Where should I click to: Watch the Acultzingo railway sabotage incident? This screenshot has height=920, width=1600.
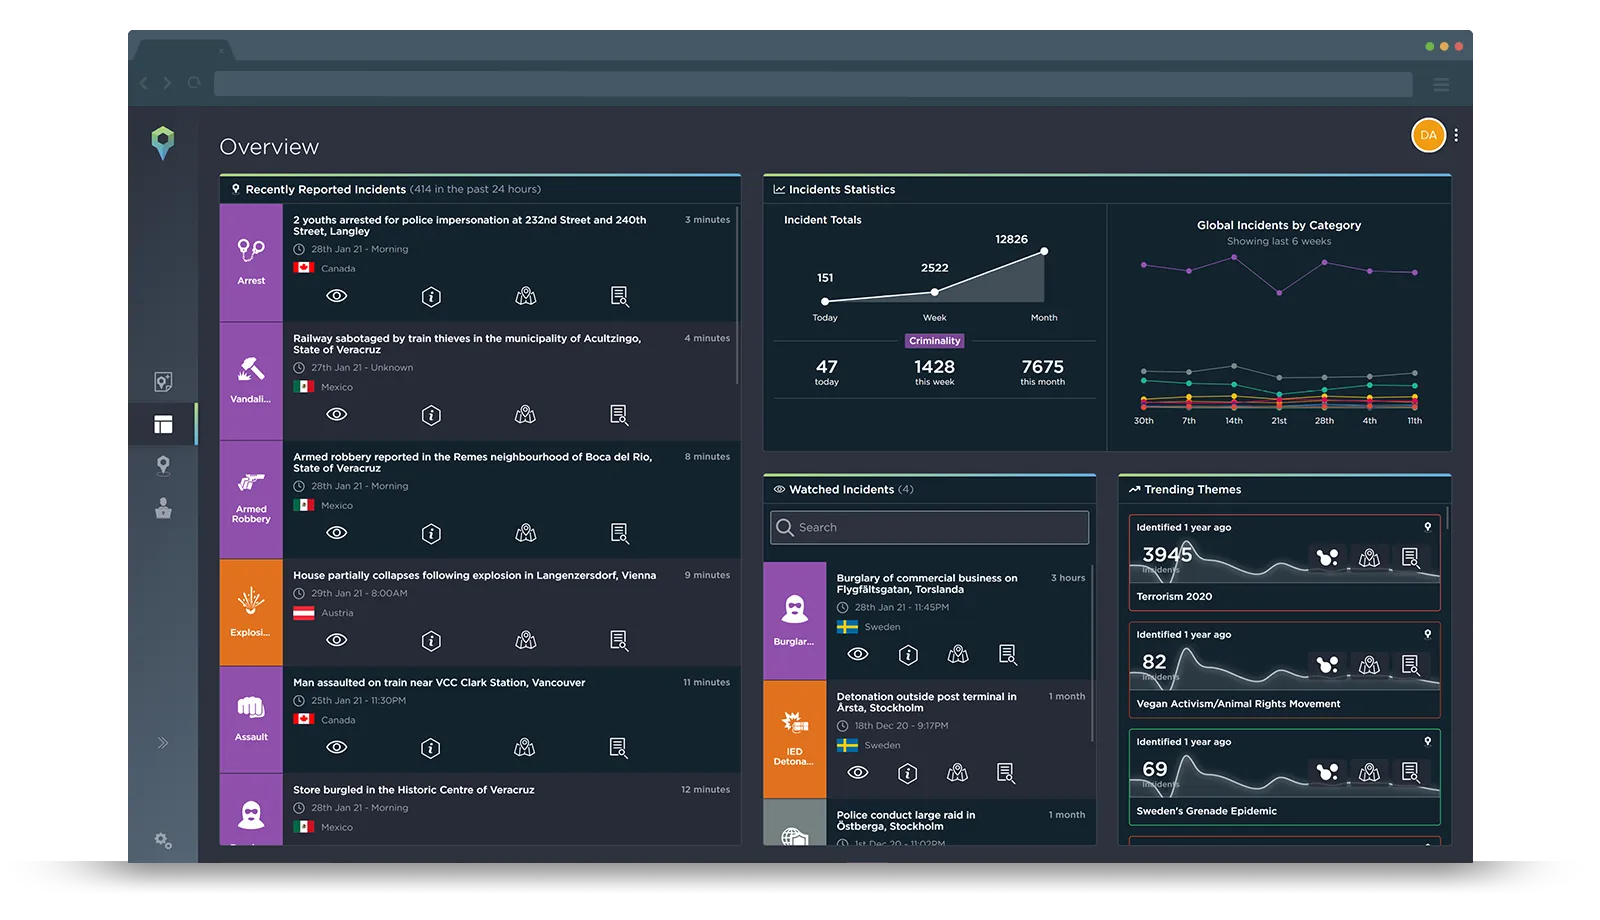pyautogui.click(x=337, y=414)
